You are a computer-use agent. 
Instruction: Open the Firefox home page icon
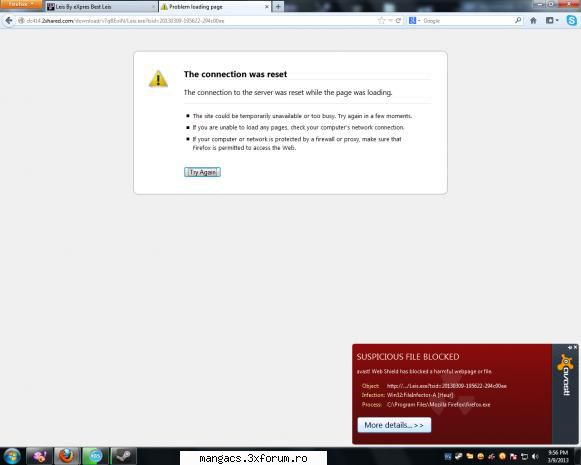pos(533,21)
